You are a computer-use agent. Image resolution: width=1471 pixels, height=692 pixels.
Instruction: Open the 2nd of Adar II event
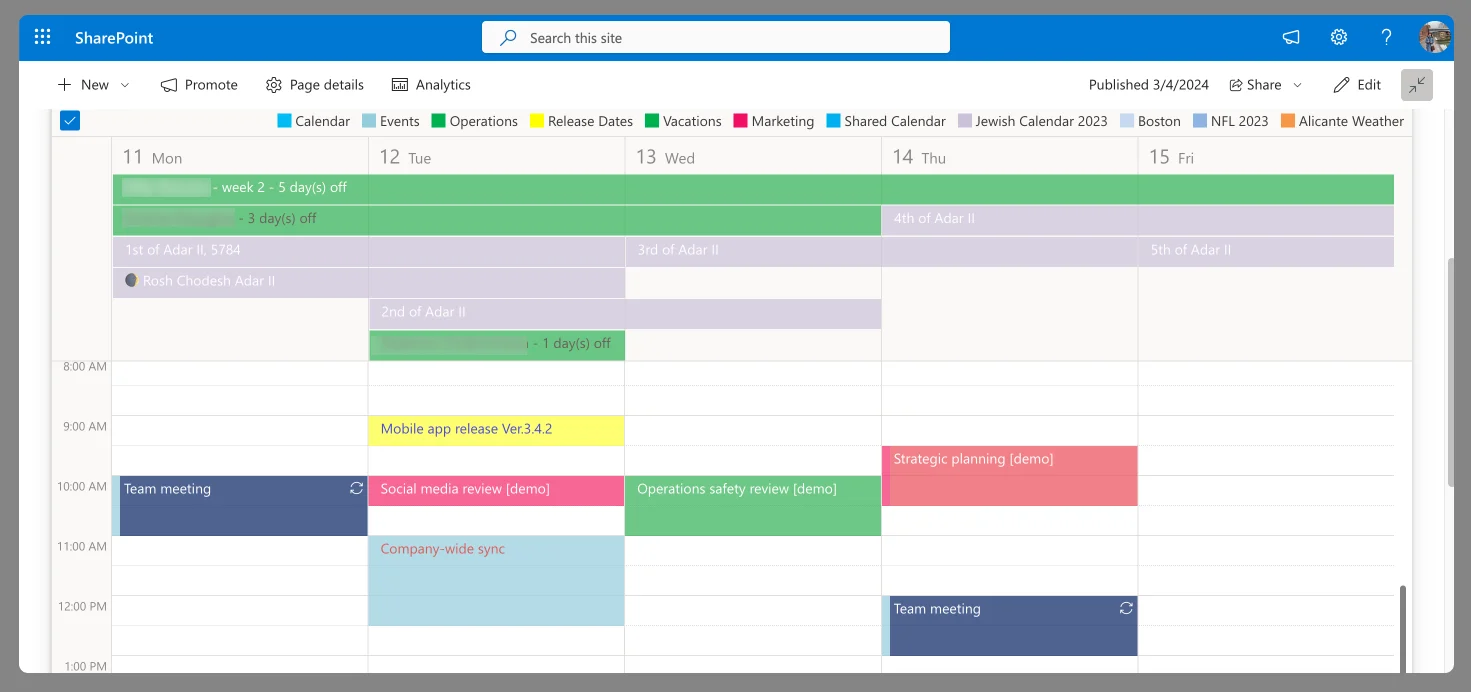pyautogui.click(x=625, y=313)
